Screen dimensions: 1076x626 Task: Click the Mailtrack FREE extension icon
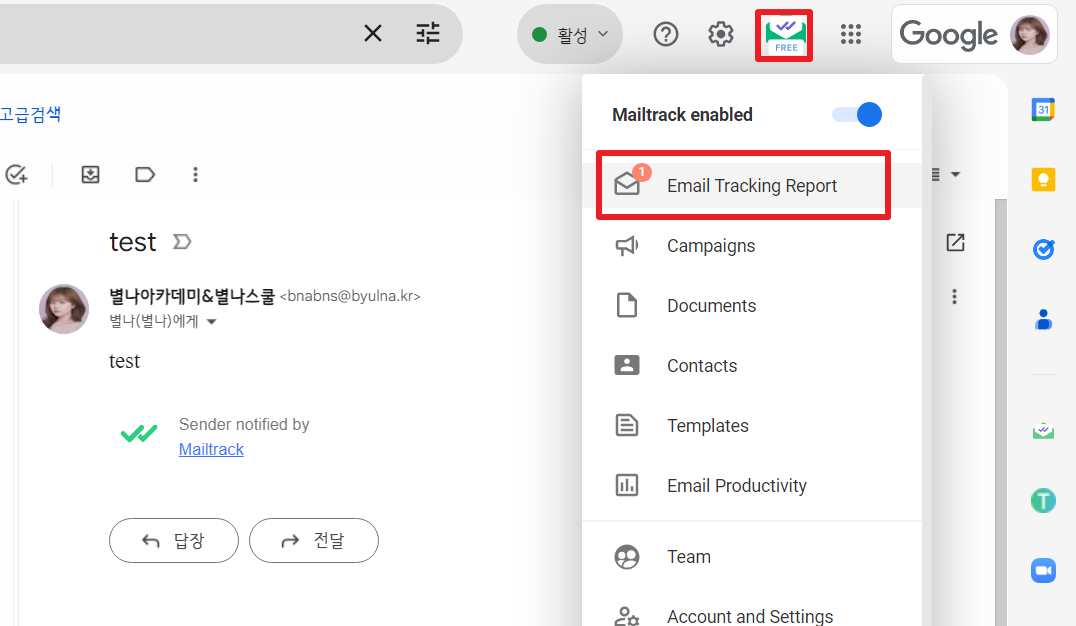point(784,35)
